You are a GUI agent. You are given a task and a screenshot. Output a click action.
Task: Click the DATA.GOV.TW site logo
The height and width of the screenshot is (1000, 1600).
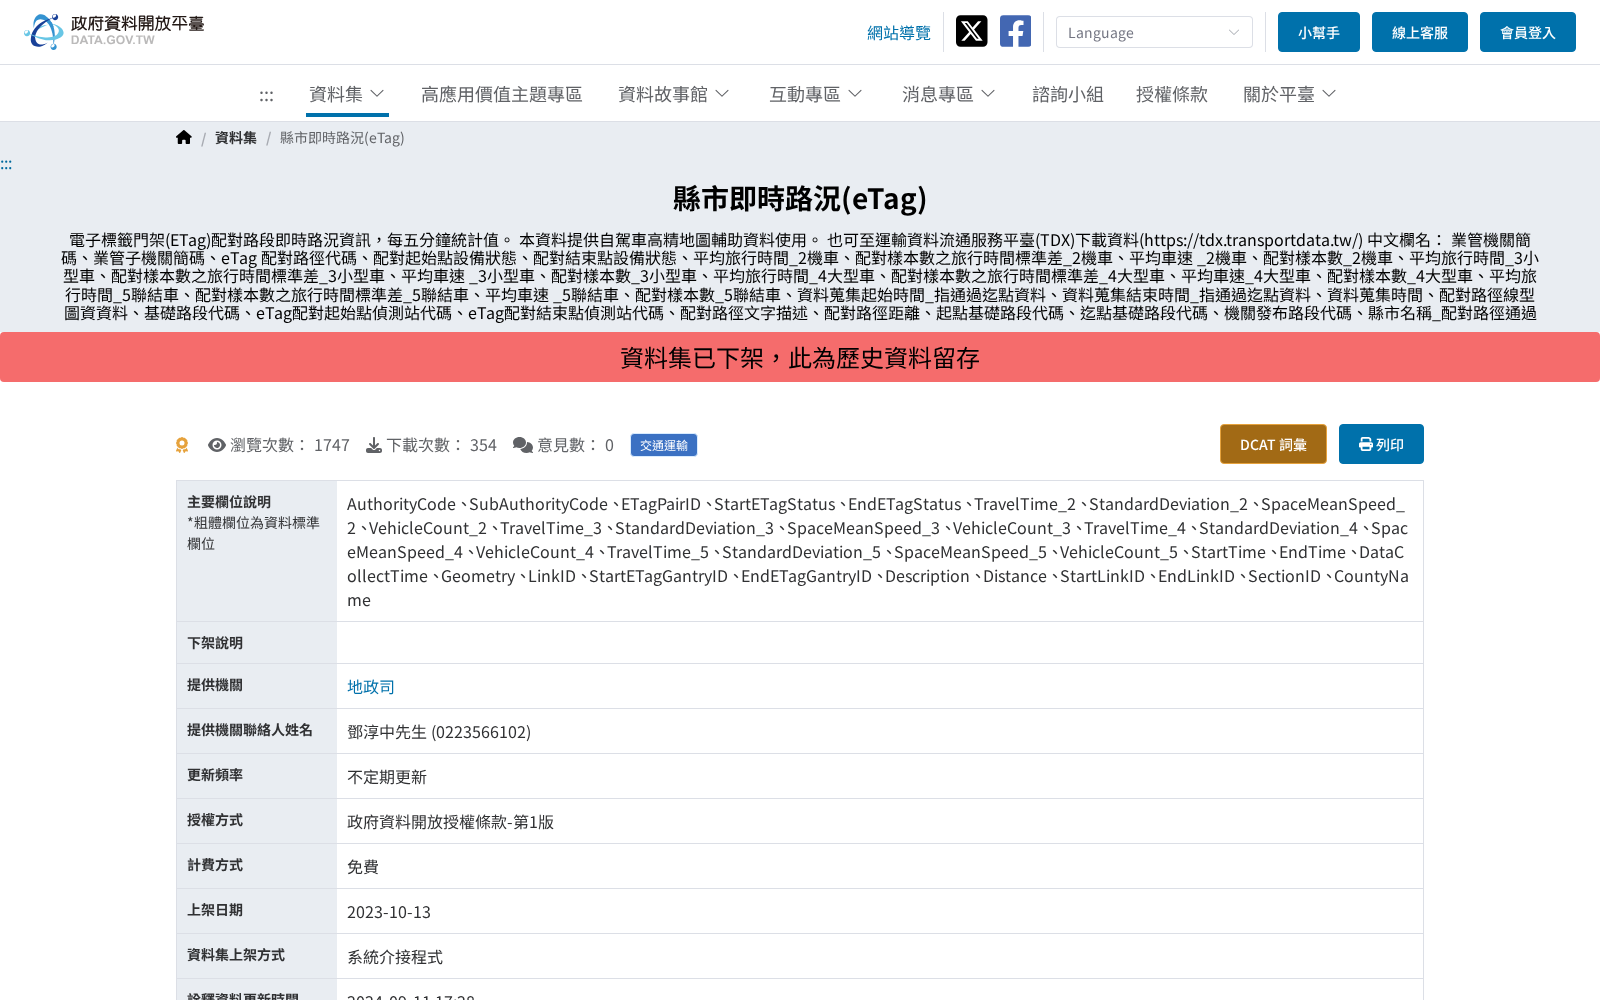point(115,31)
